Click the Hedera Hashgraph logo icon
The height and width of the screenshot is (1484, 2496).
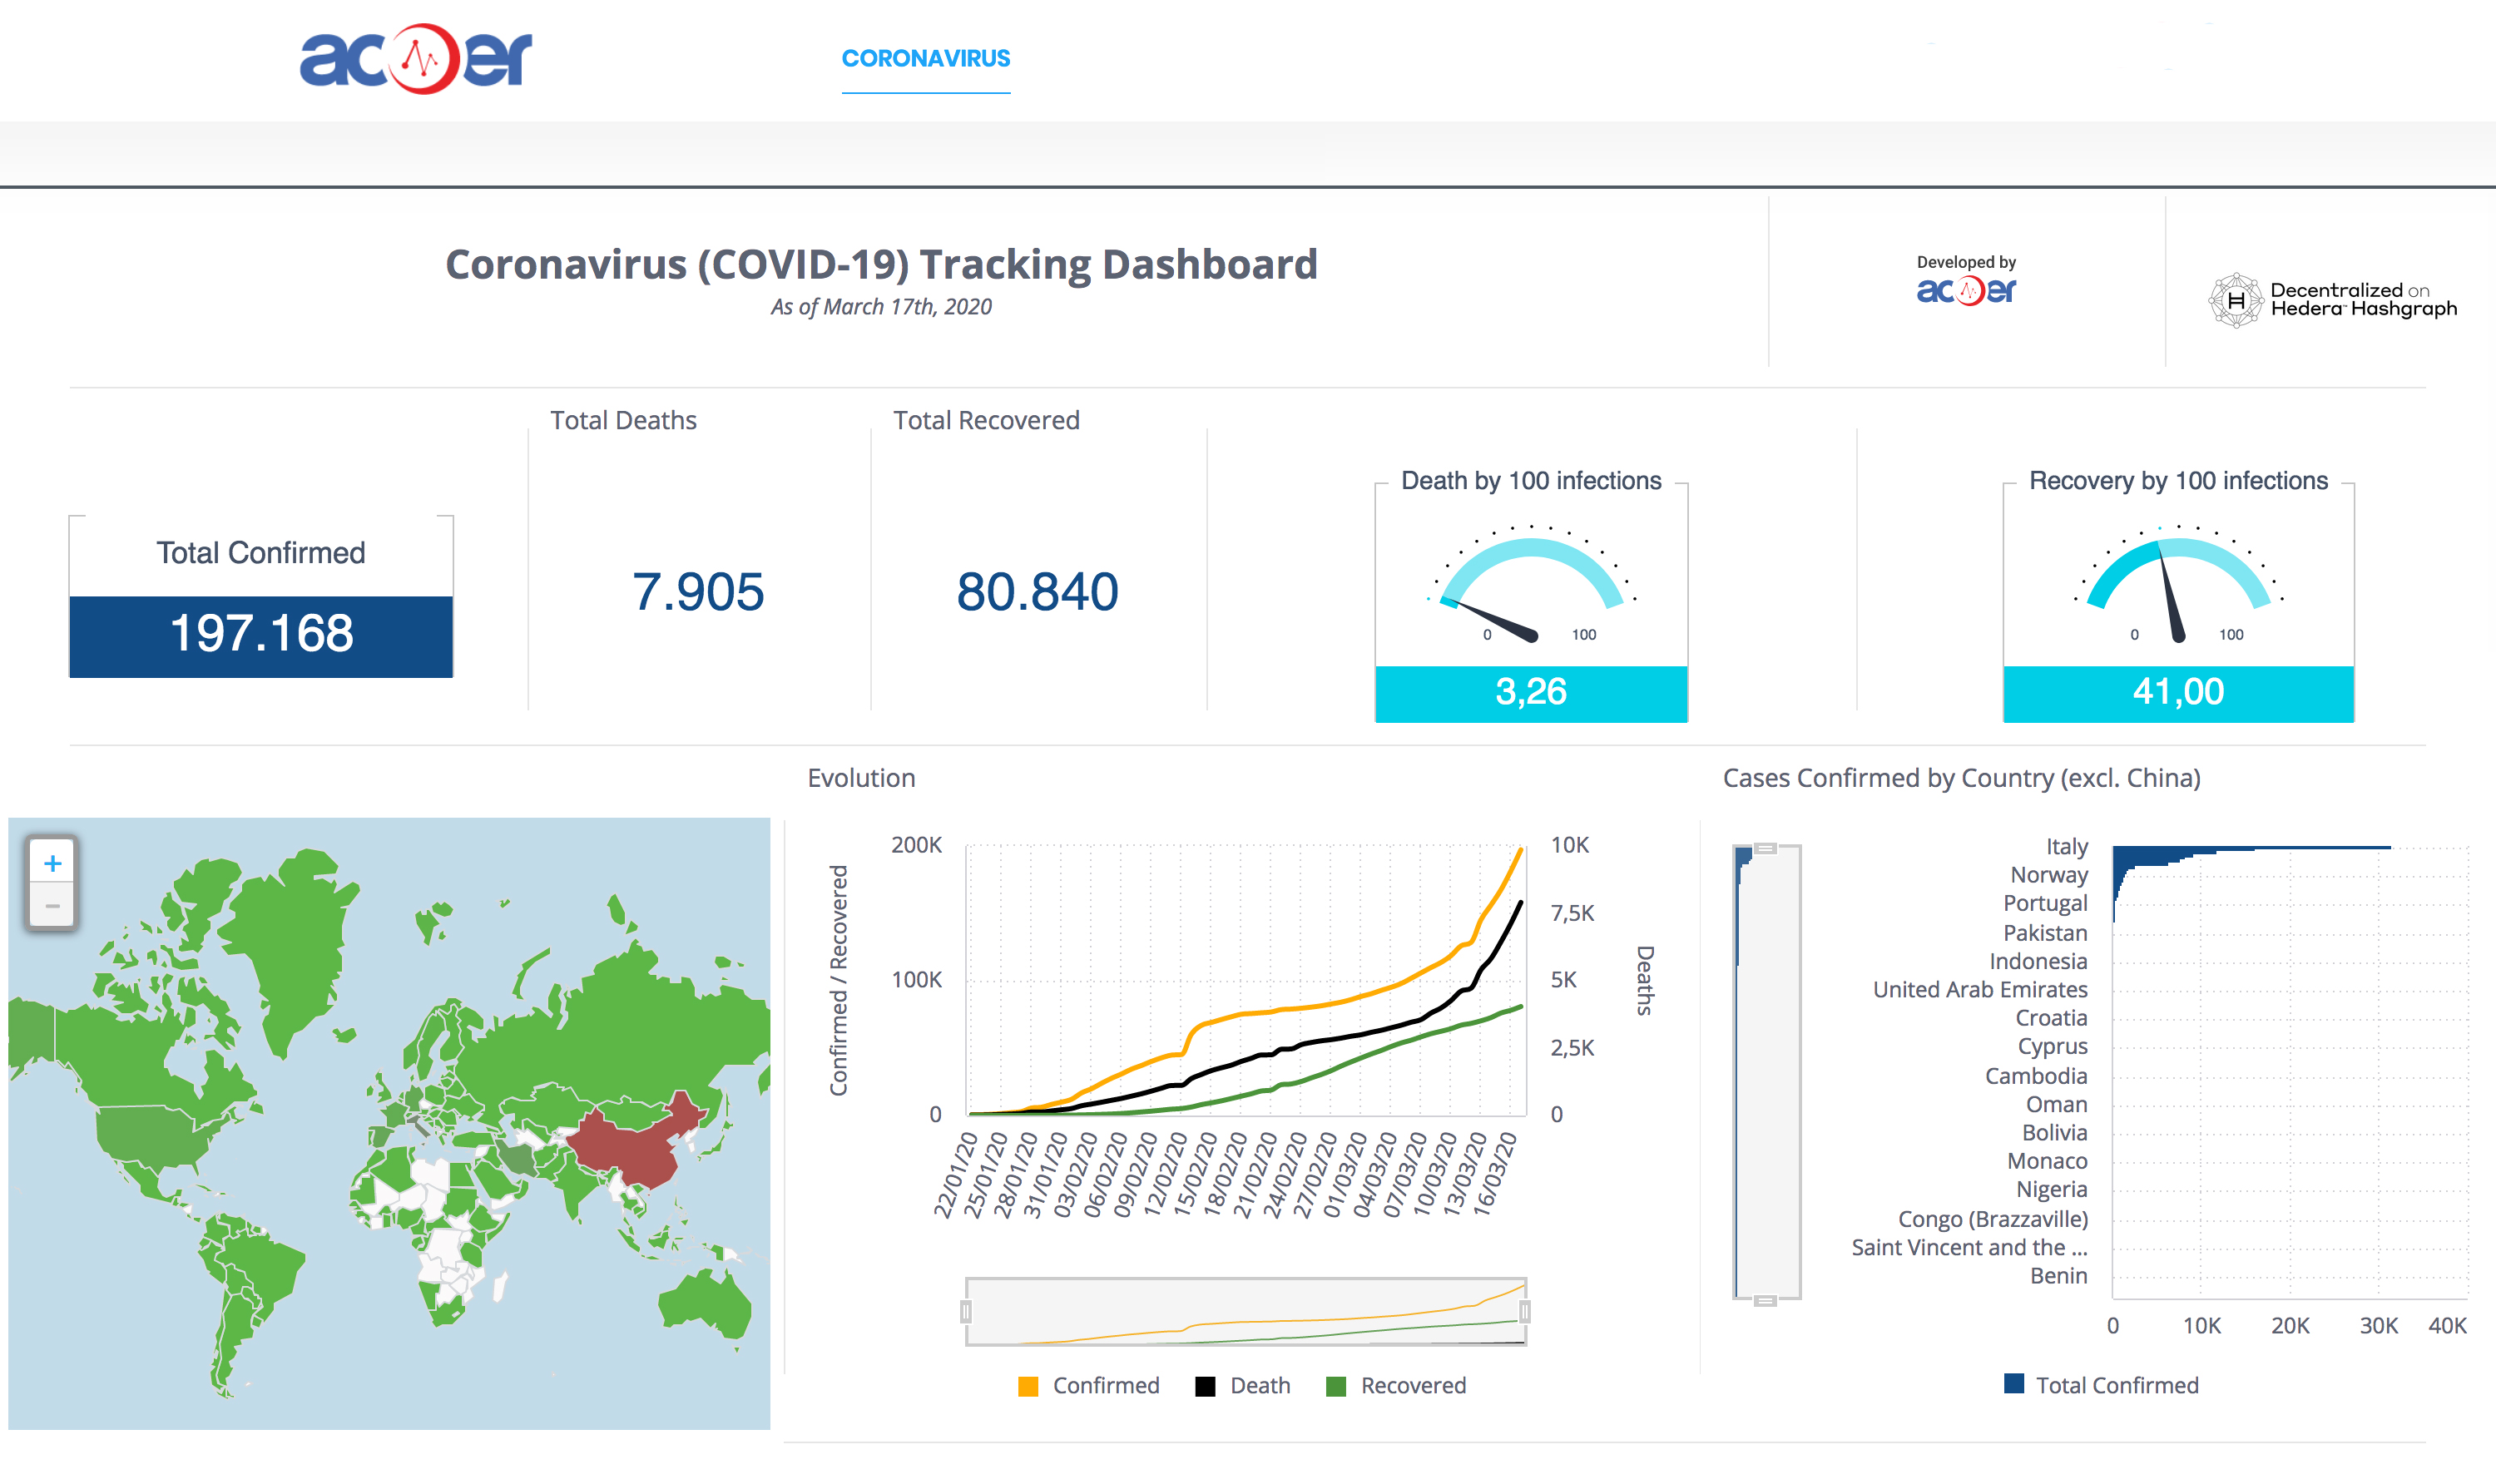(x=2235, y=300)
